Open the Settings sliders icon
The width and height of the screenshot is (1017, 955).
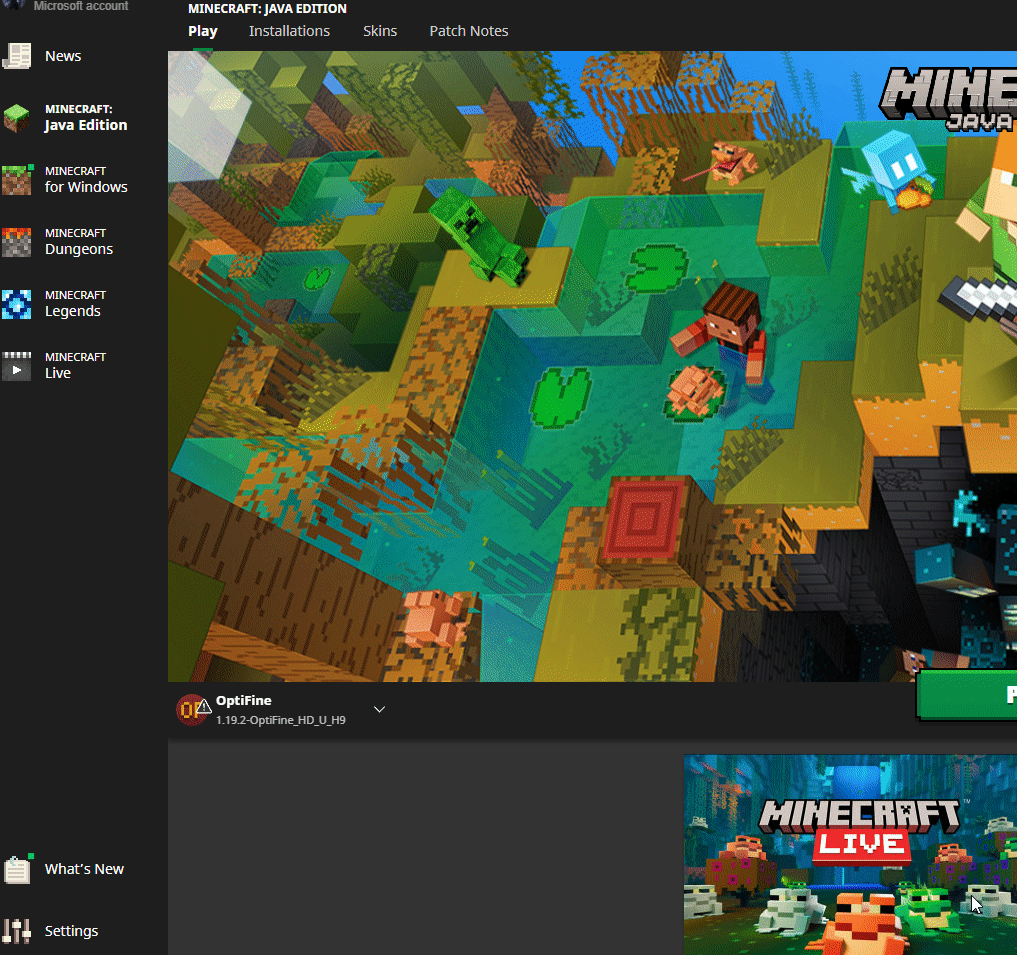pos(17,931)
